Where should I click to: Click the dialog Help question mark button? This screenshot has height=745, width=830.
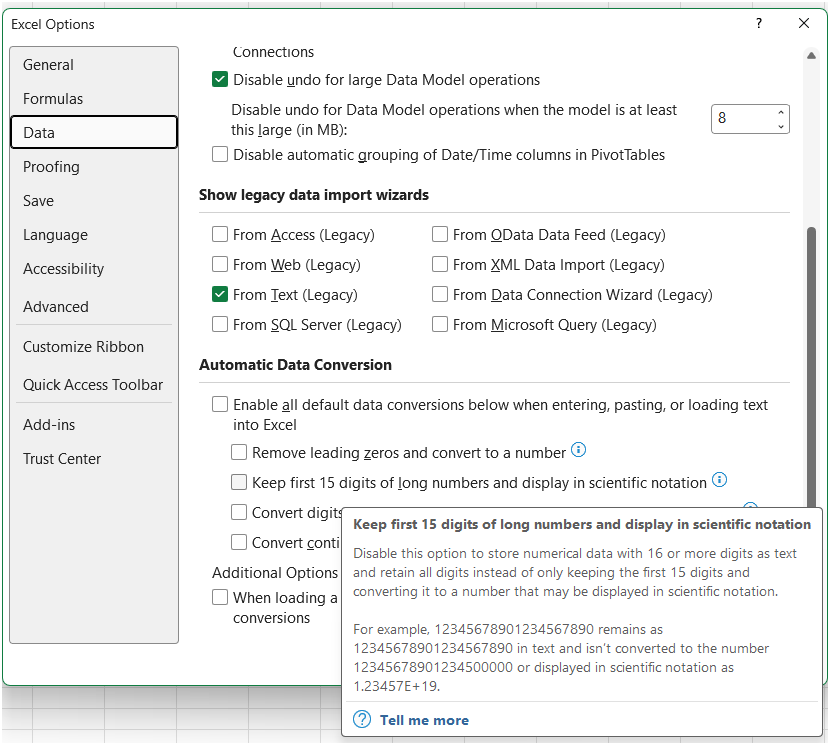(759, 23)
